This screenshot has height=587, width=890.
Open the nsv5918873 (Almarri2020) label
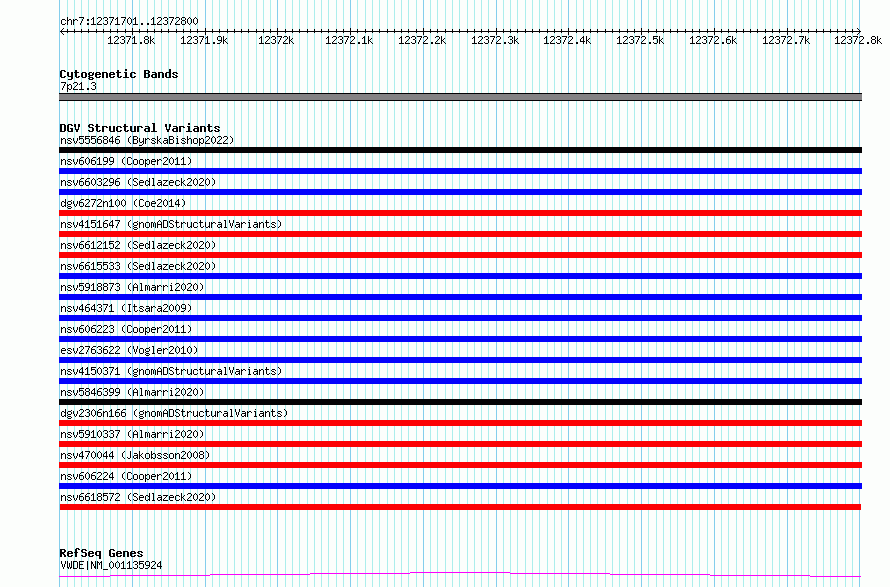132,287
